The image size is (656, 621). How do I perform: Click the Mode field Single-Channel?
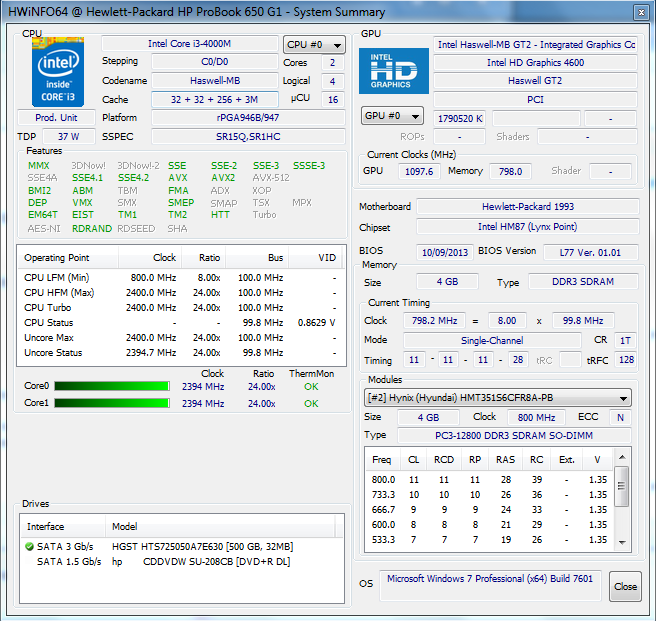[492, 341]
